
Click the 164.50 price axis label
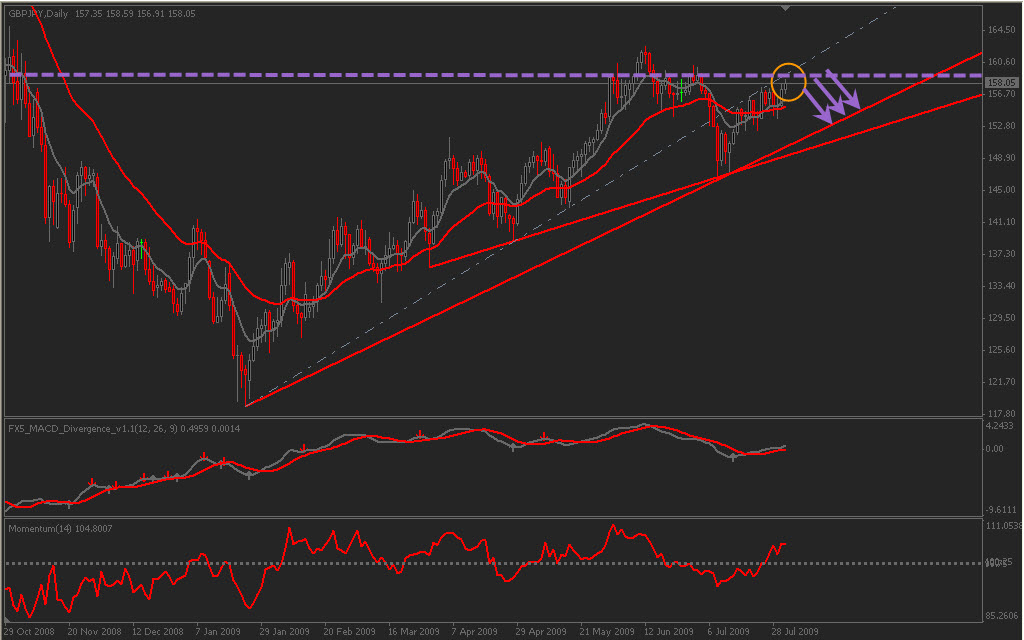(x=1002, y=30)
